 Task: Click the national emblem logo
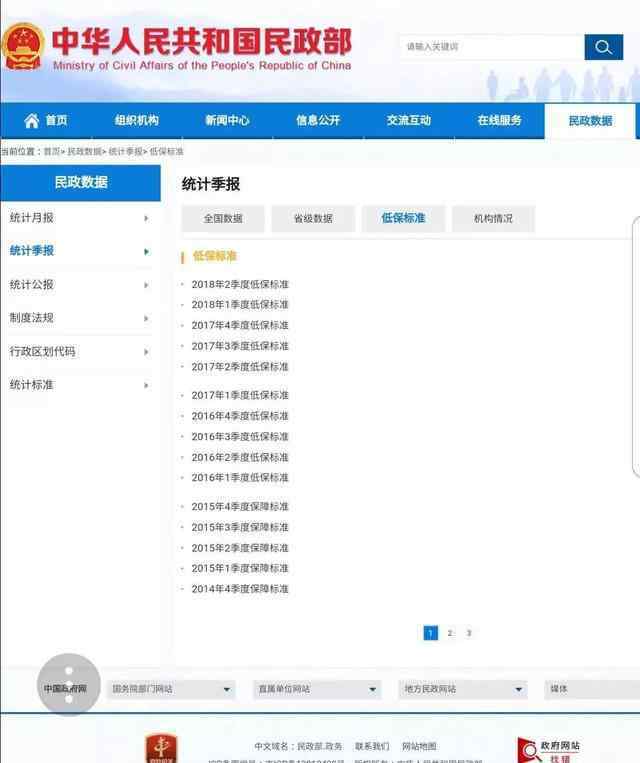[23, 47]
